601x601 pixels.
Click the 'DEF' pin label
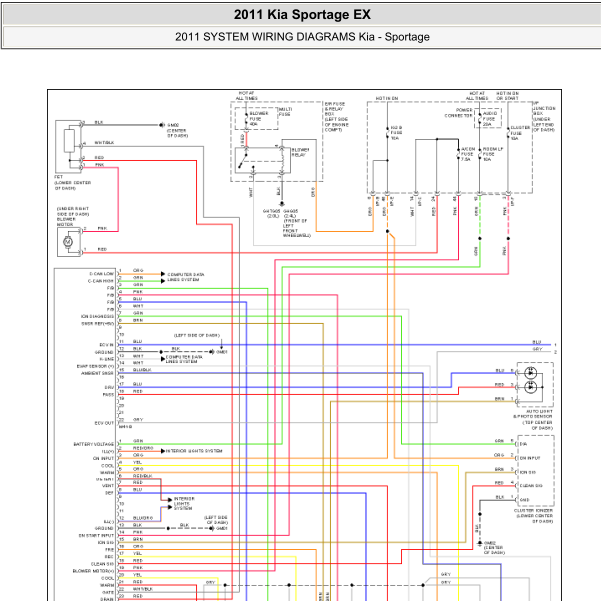point(110,493)
